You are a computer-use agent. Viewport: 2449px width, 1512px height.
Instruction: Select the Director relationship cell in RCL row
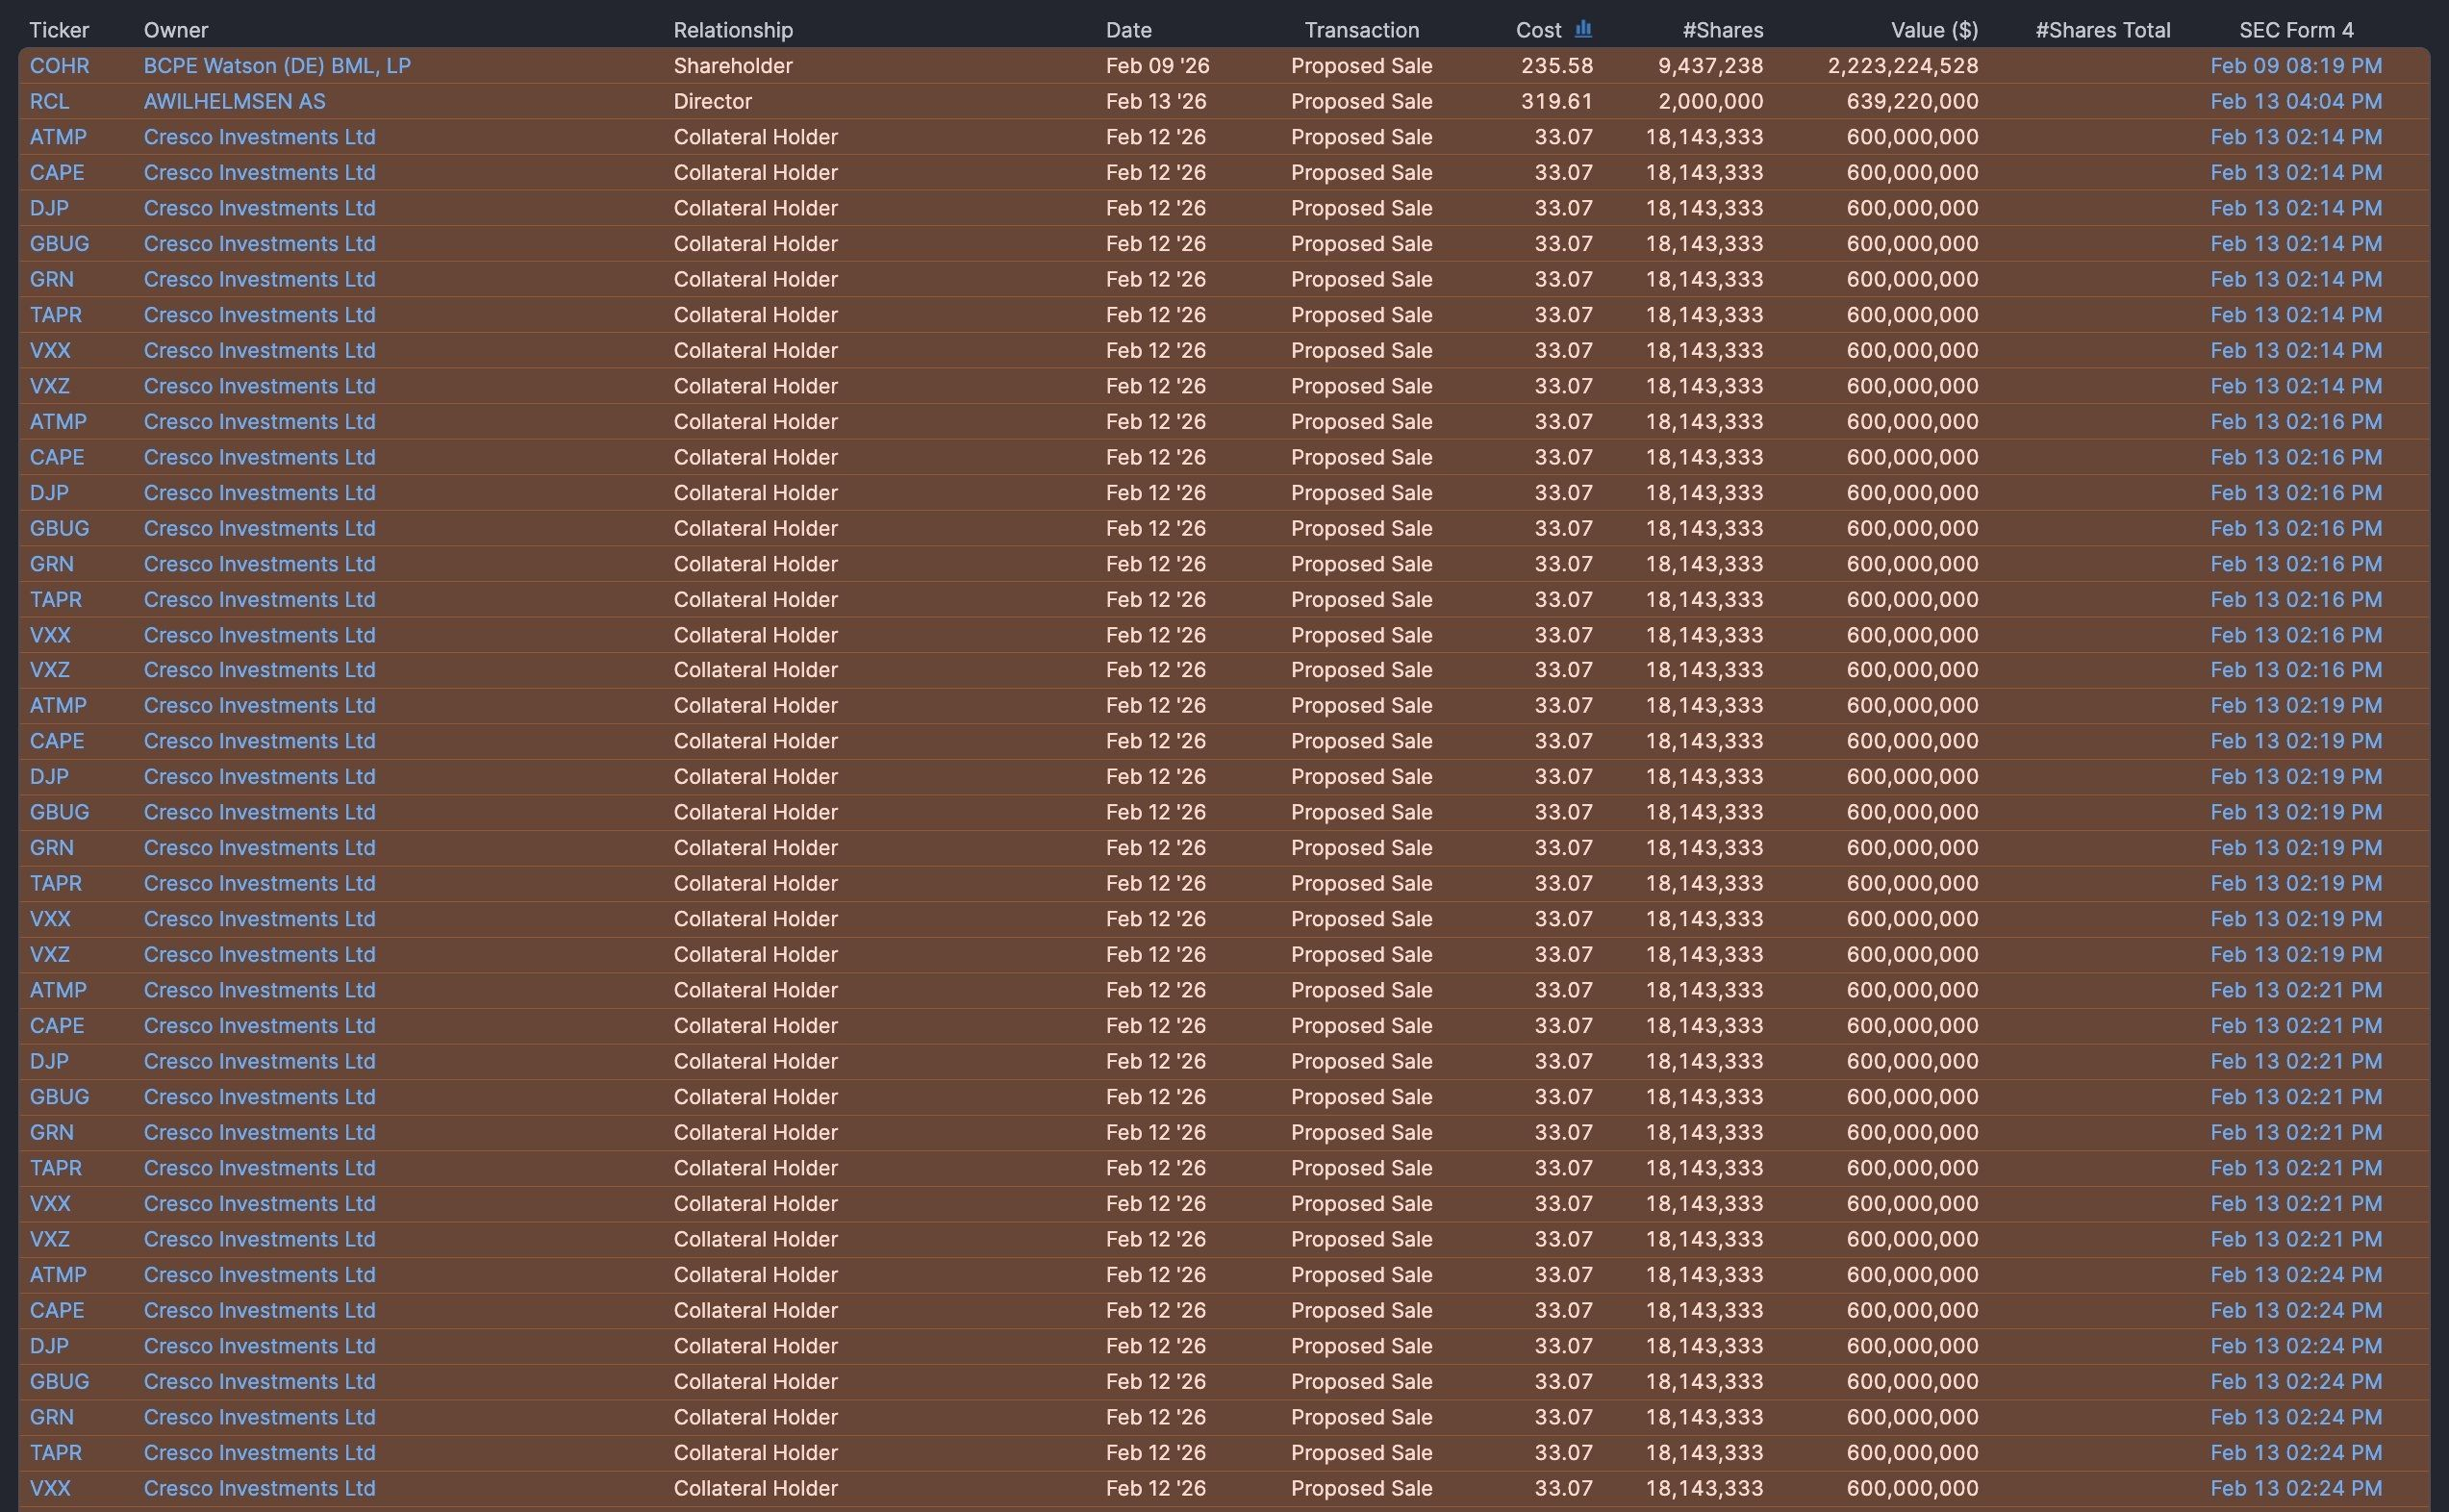click(x=713, y=101)
